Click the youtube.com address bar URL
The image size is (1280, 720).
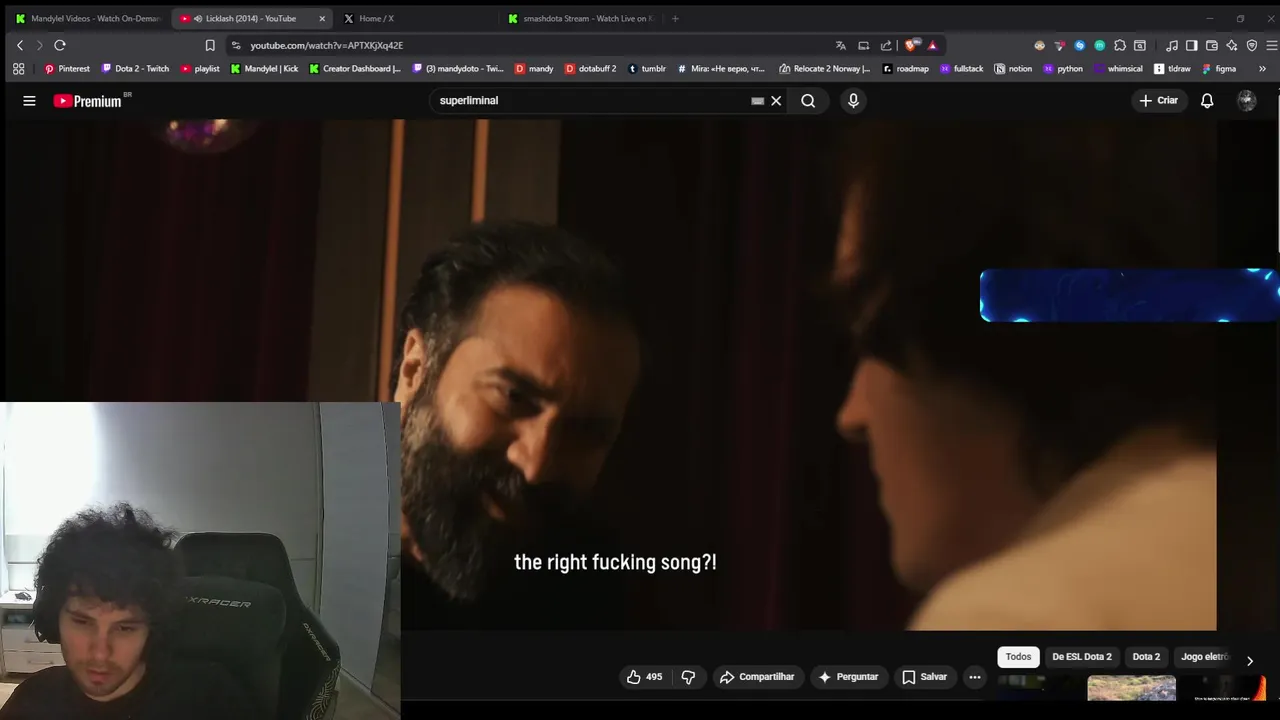(x=327, y=45)
